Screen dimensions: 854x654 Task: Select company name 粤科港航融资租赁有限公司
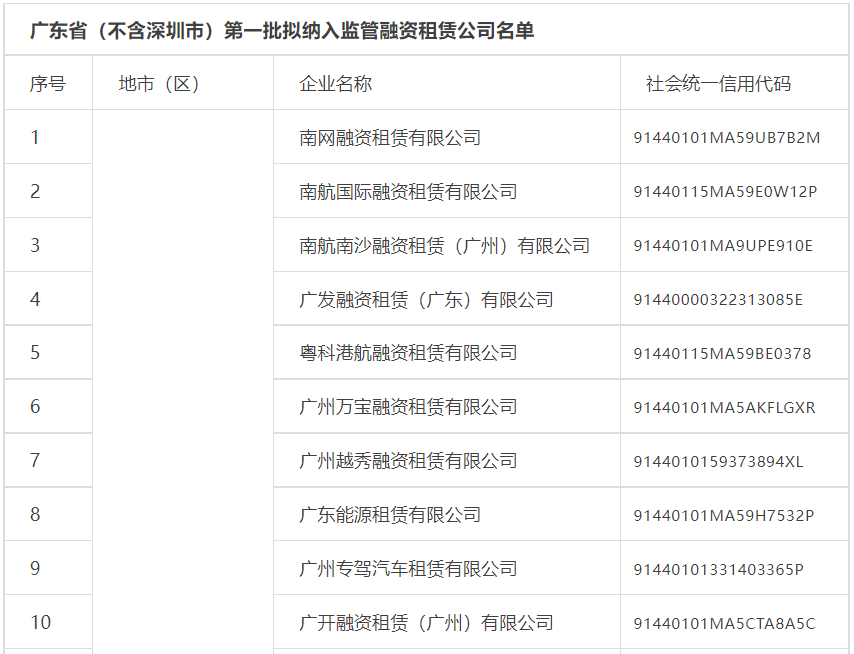[x=408, y=353]
